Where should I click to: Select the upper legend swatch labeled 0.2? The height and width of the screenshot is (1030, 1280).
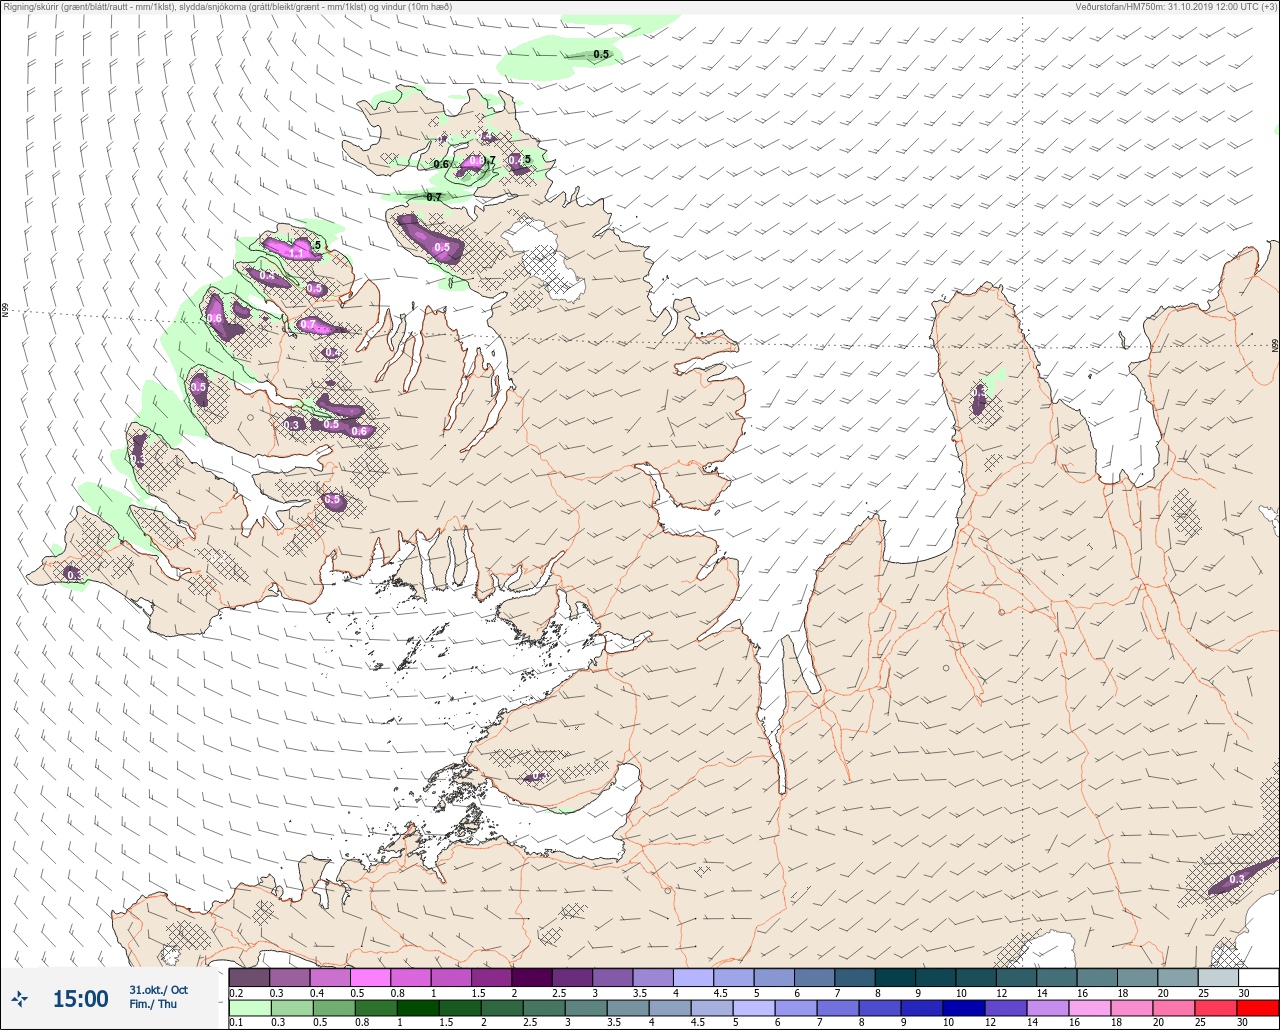[249, 977]
